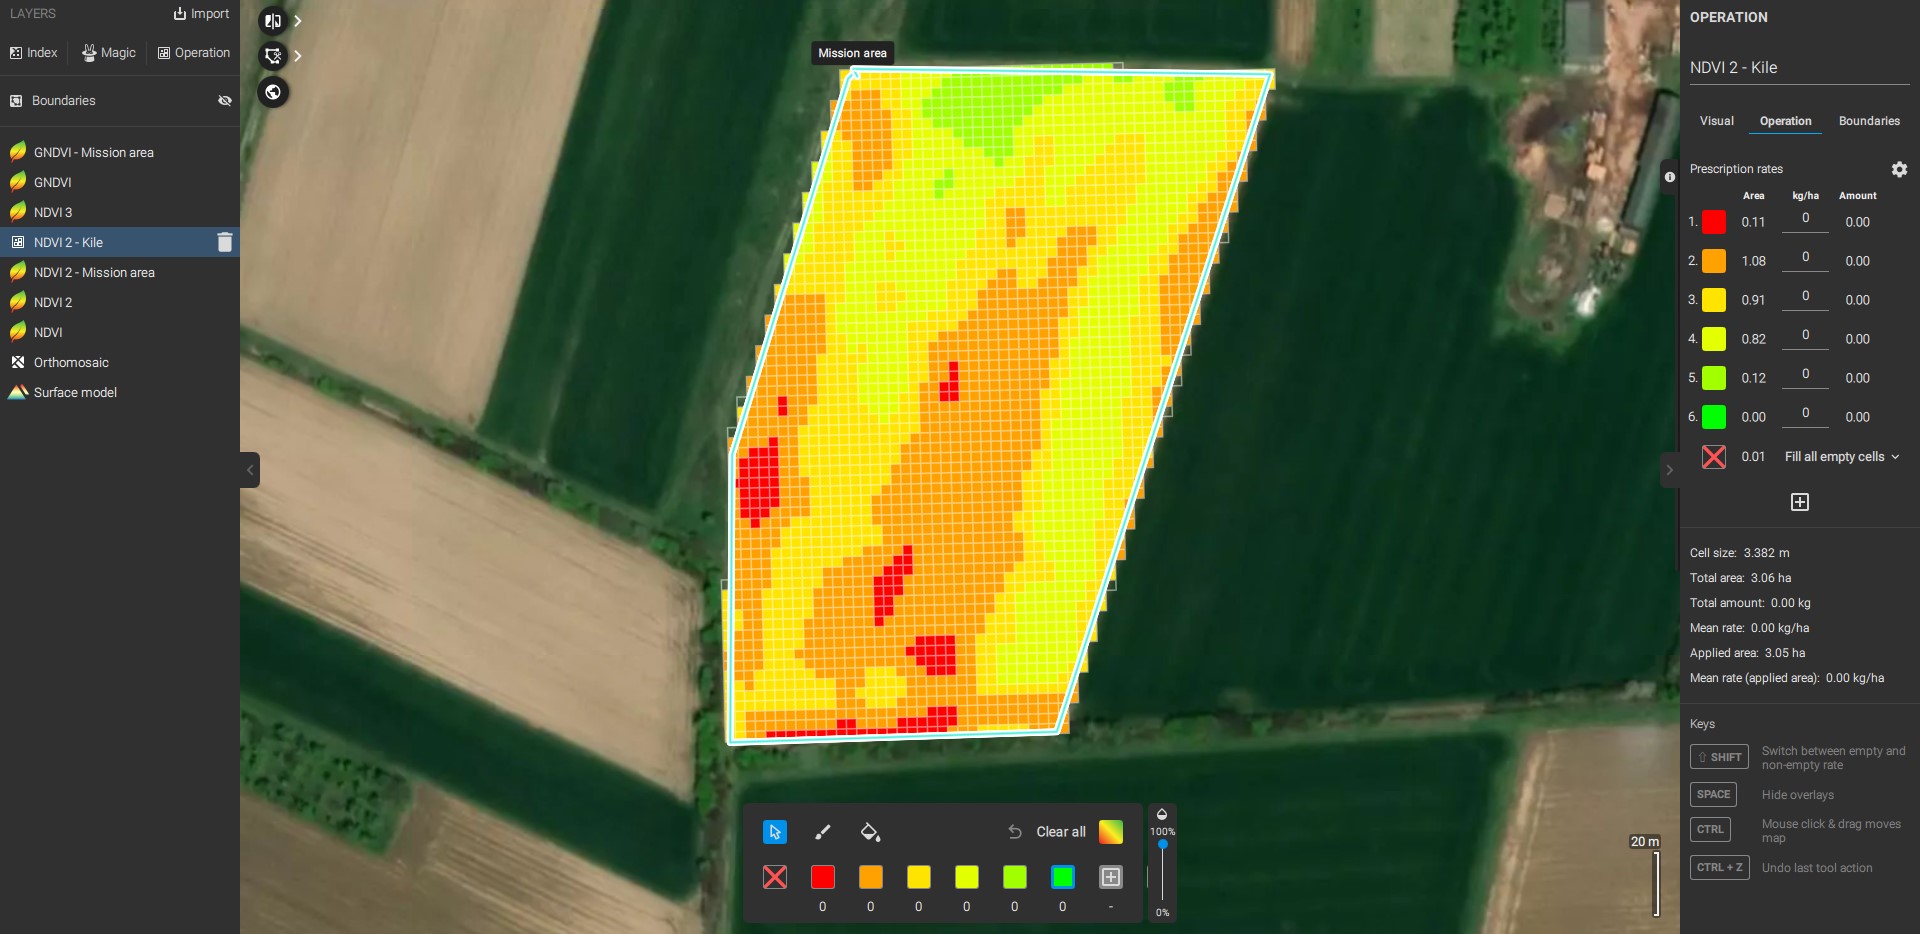Select the brush paint tool
This screenshot has height=934, width=1920.
click(x=823, y=832)
